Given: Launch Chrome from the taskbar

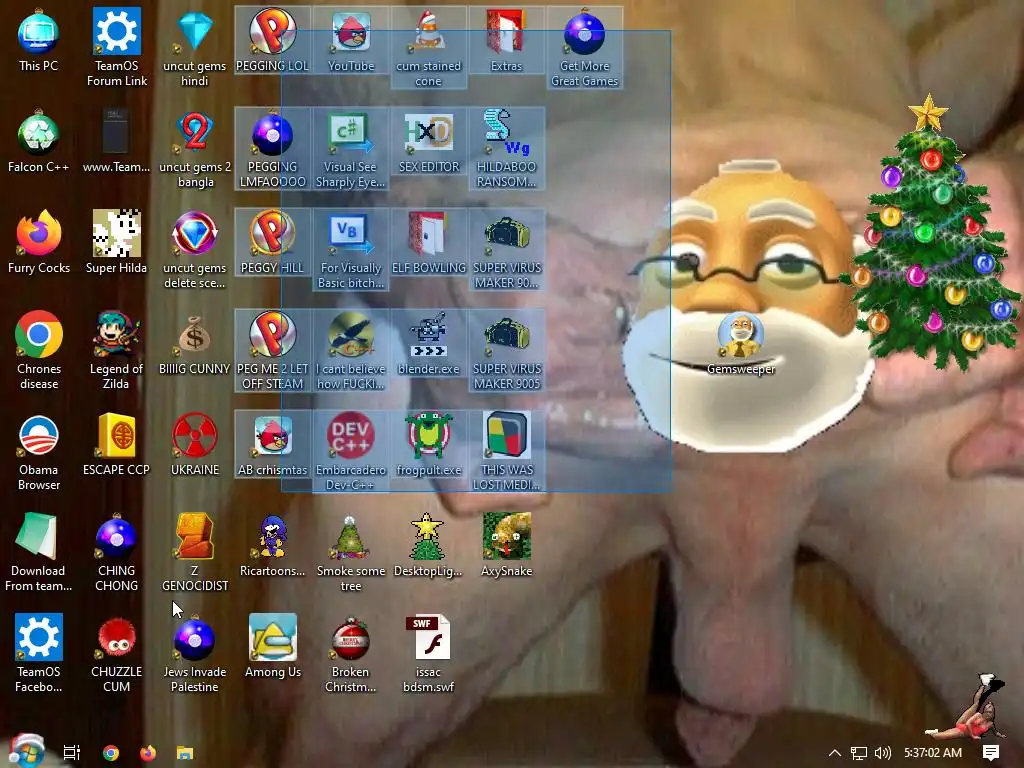Looking at the screenshot, I should point(111,753).
